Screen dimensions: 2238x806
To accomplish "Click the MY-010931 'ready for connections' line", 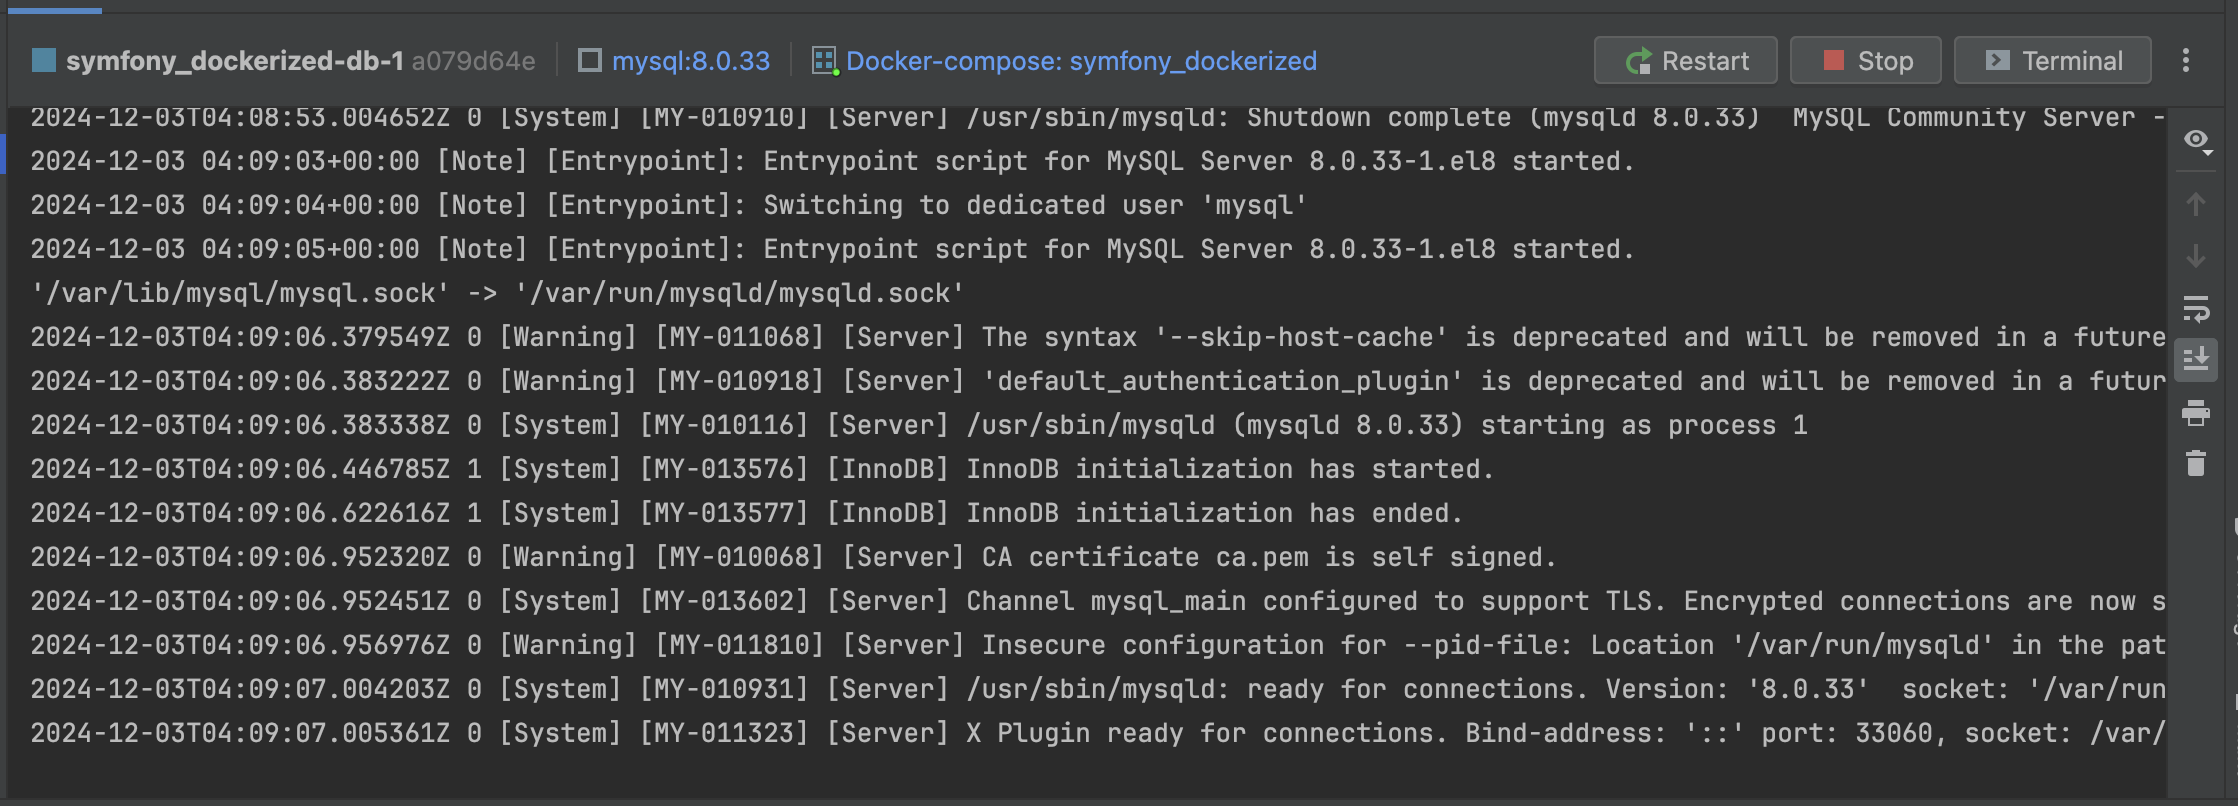I will (1098, 689).
